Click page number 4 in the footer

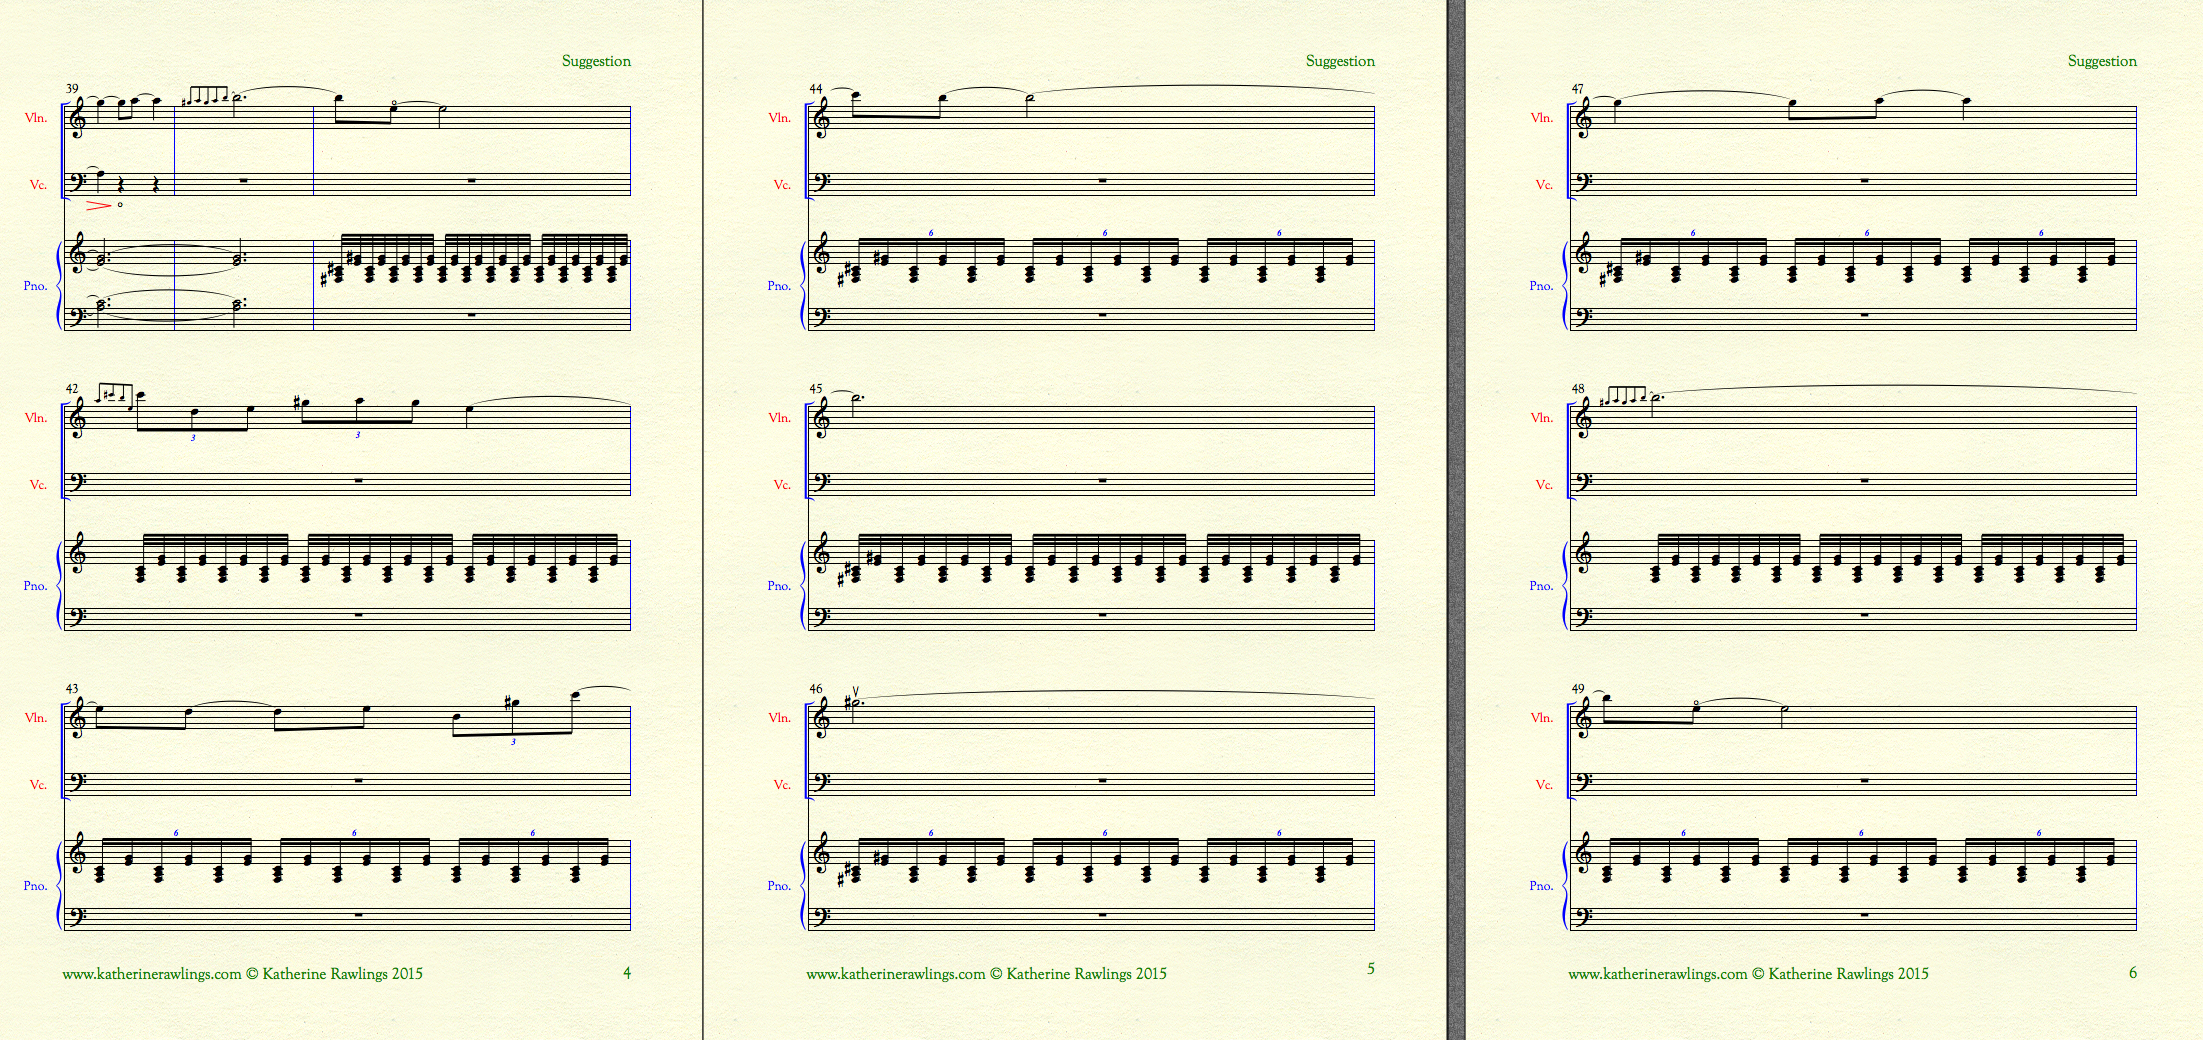[x=627, y=972]
